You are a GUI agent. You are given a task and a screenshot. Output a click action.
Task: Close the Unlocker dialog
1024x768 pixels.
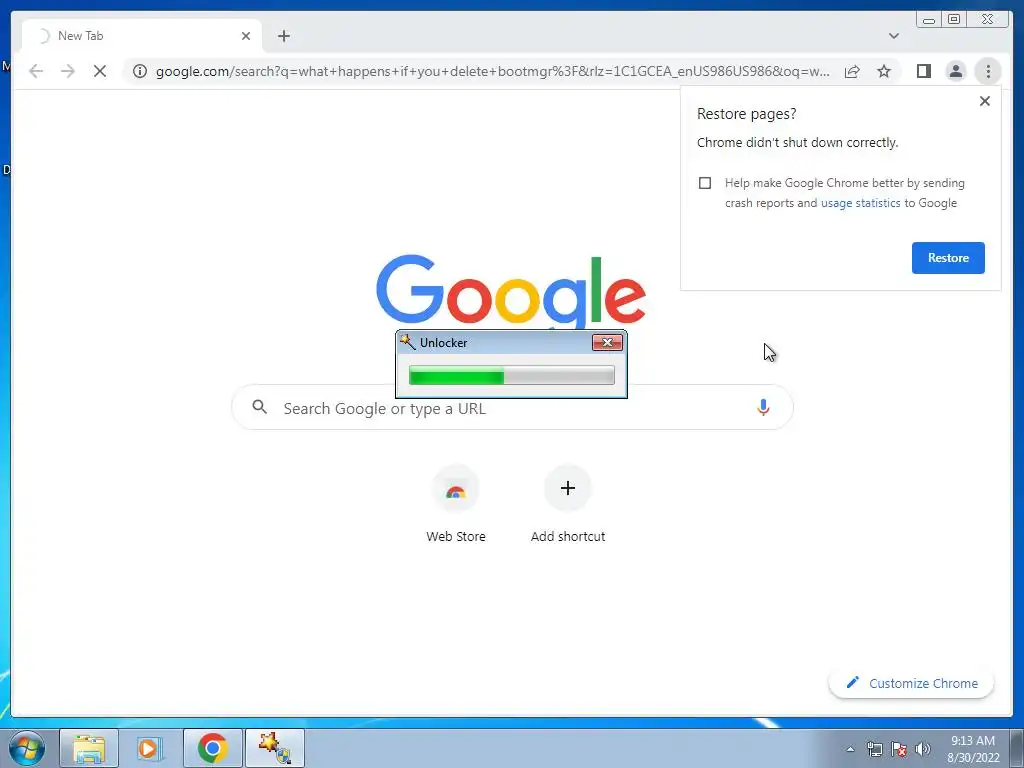pos(607,342)
